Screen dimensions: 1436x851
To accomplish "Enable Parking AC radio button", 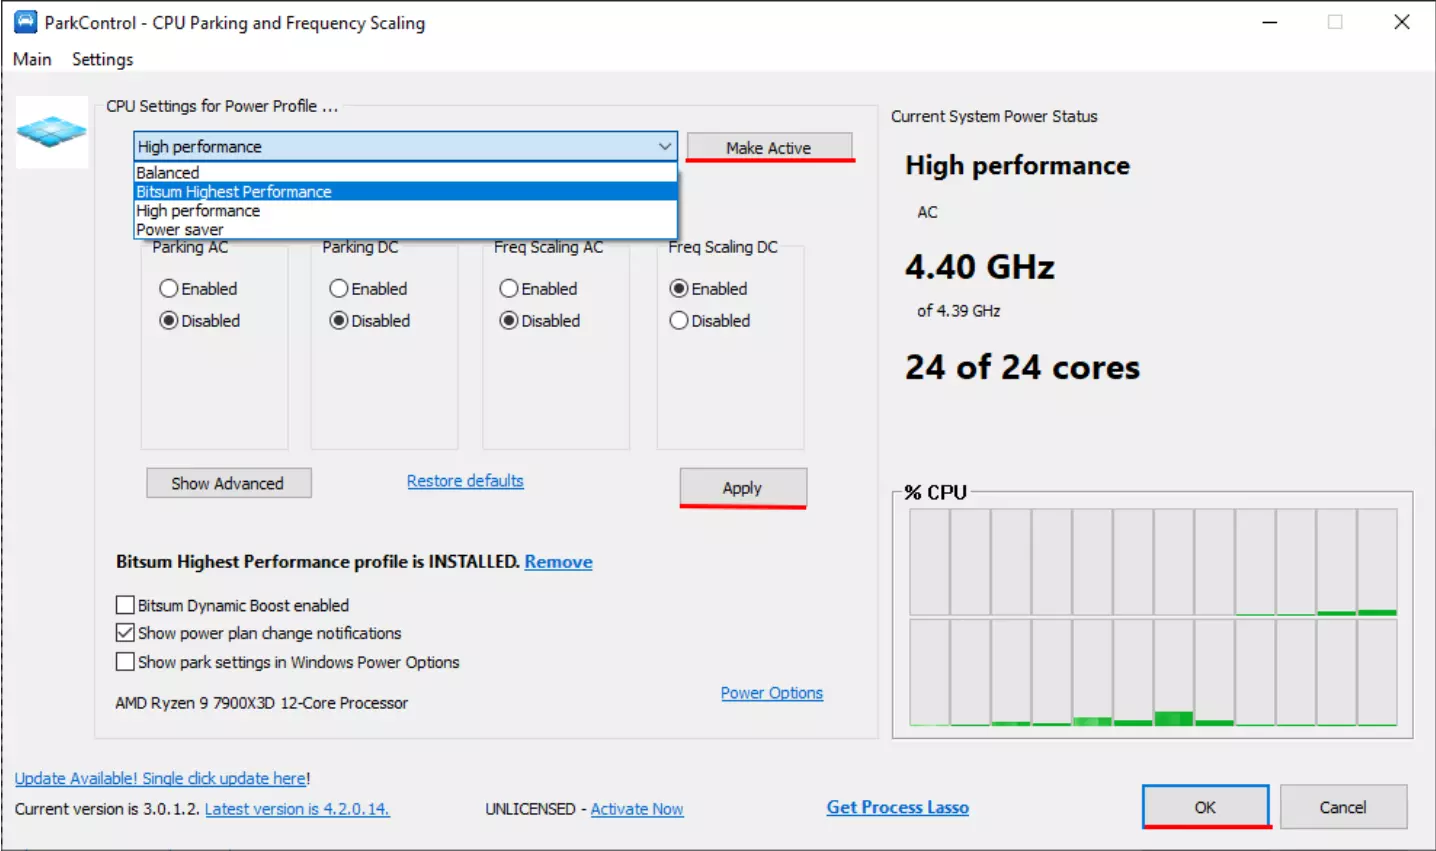I will click(x=169, y=289).
